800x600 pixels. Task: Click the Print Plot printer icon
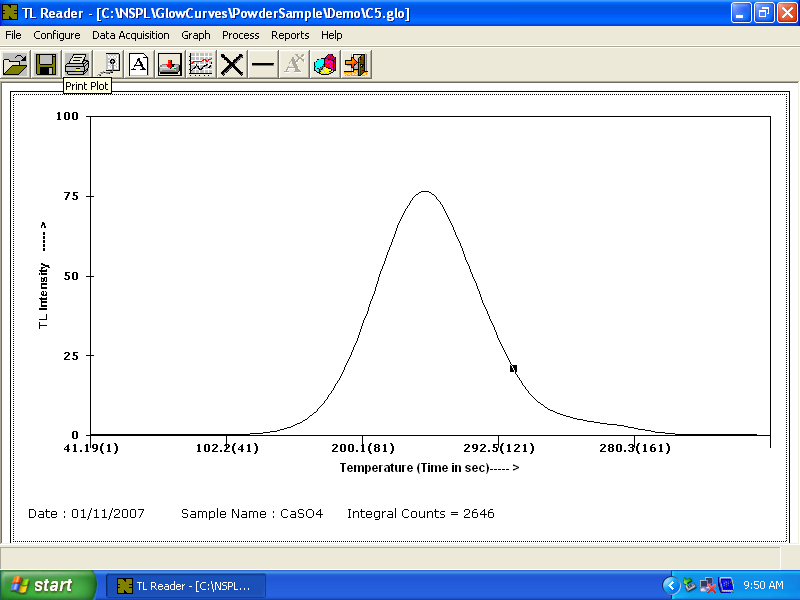pyautogui.click(x=77, y=65)
